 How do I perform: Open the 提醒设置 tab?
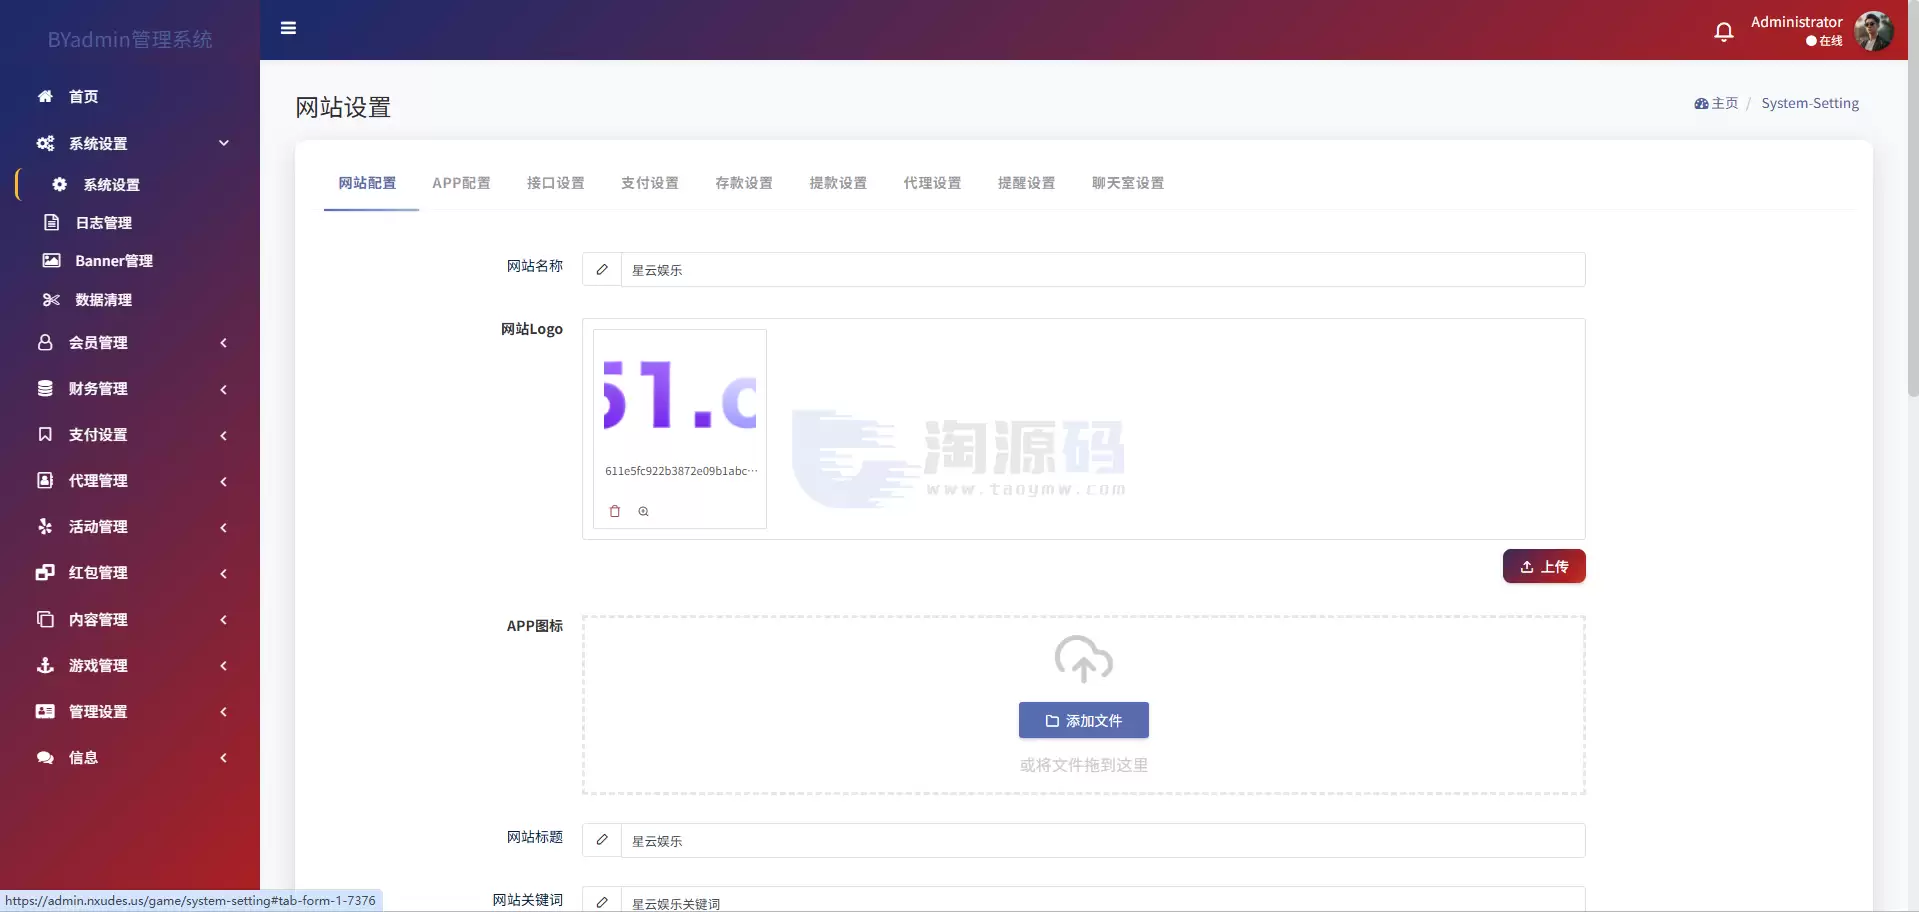(1026, 183)
